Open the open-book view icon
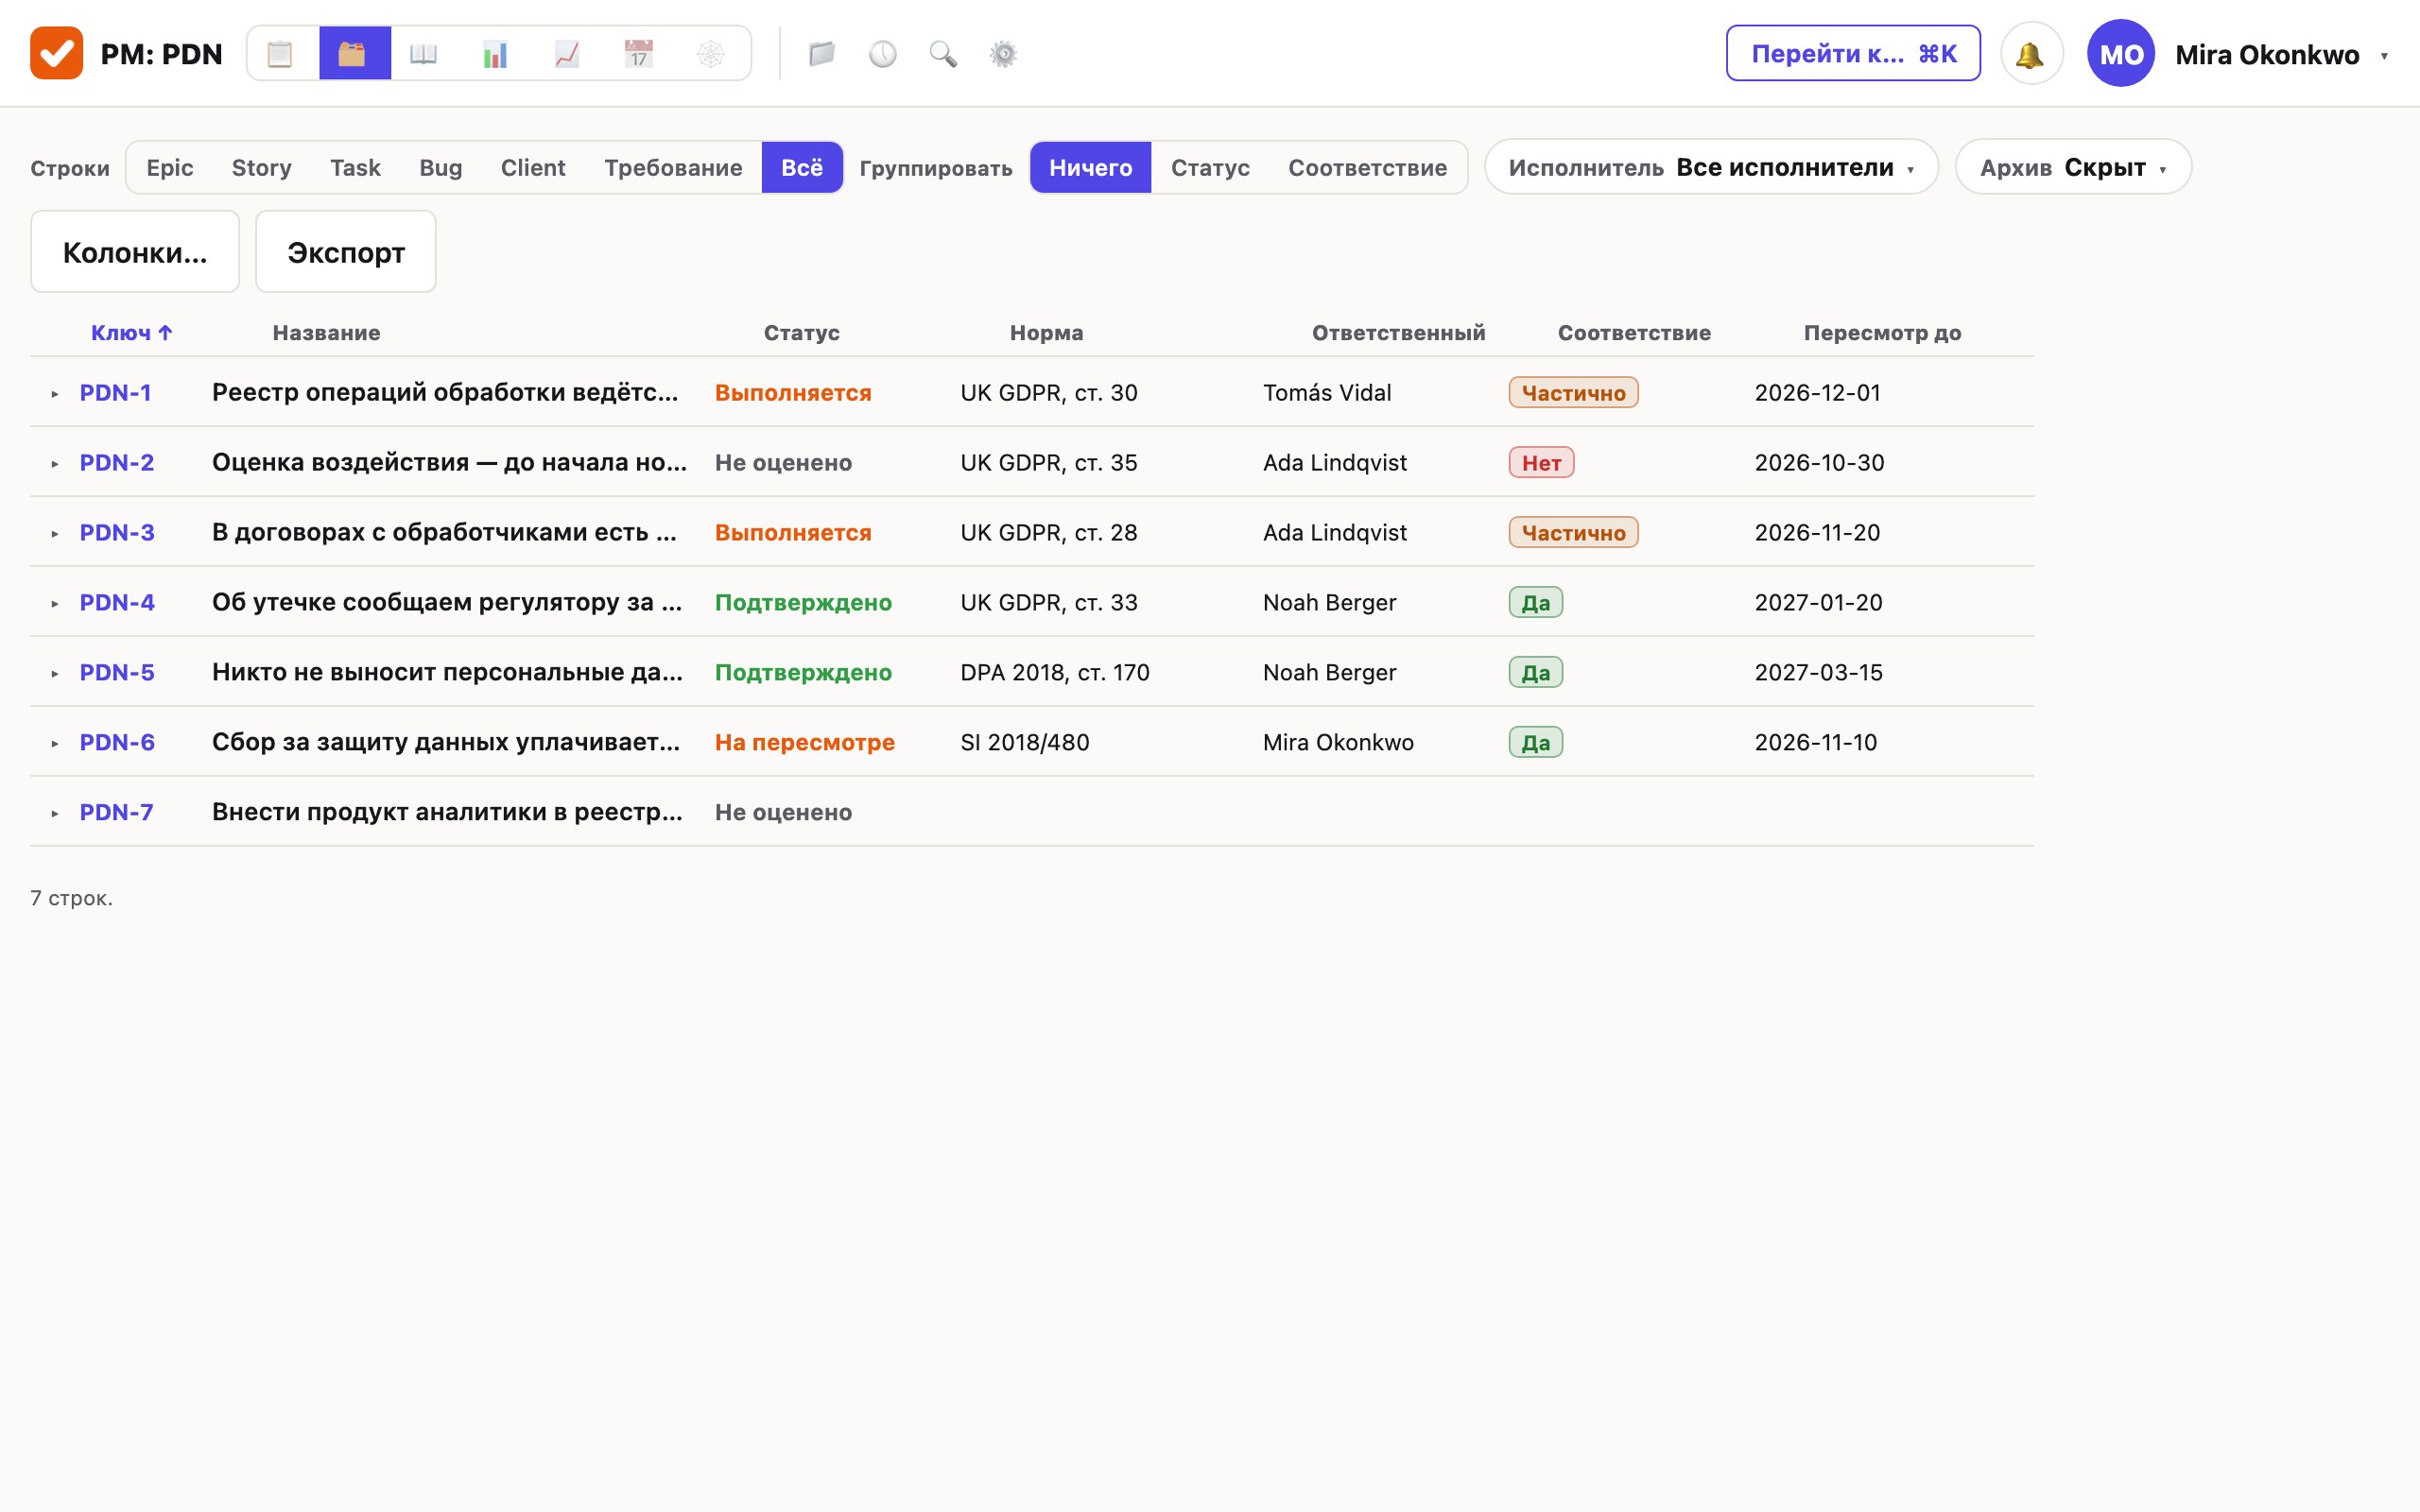 (424, 53)
